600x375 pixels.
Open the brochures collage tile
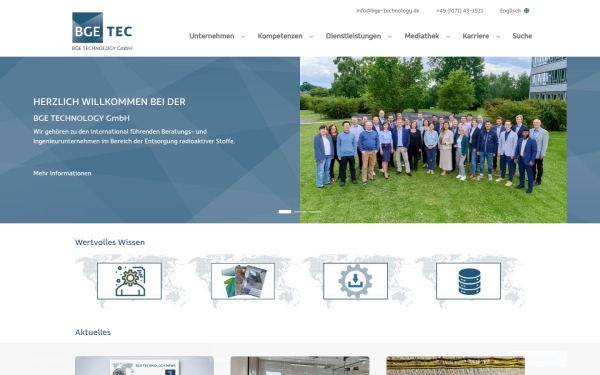coord(243,281)
